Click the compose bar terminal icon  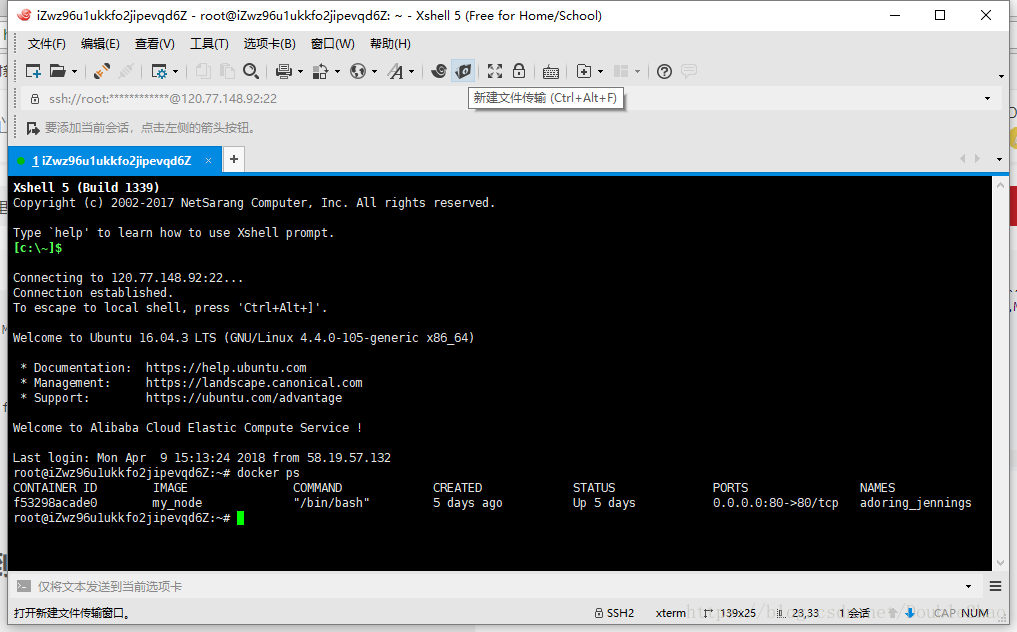23,586
